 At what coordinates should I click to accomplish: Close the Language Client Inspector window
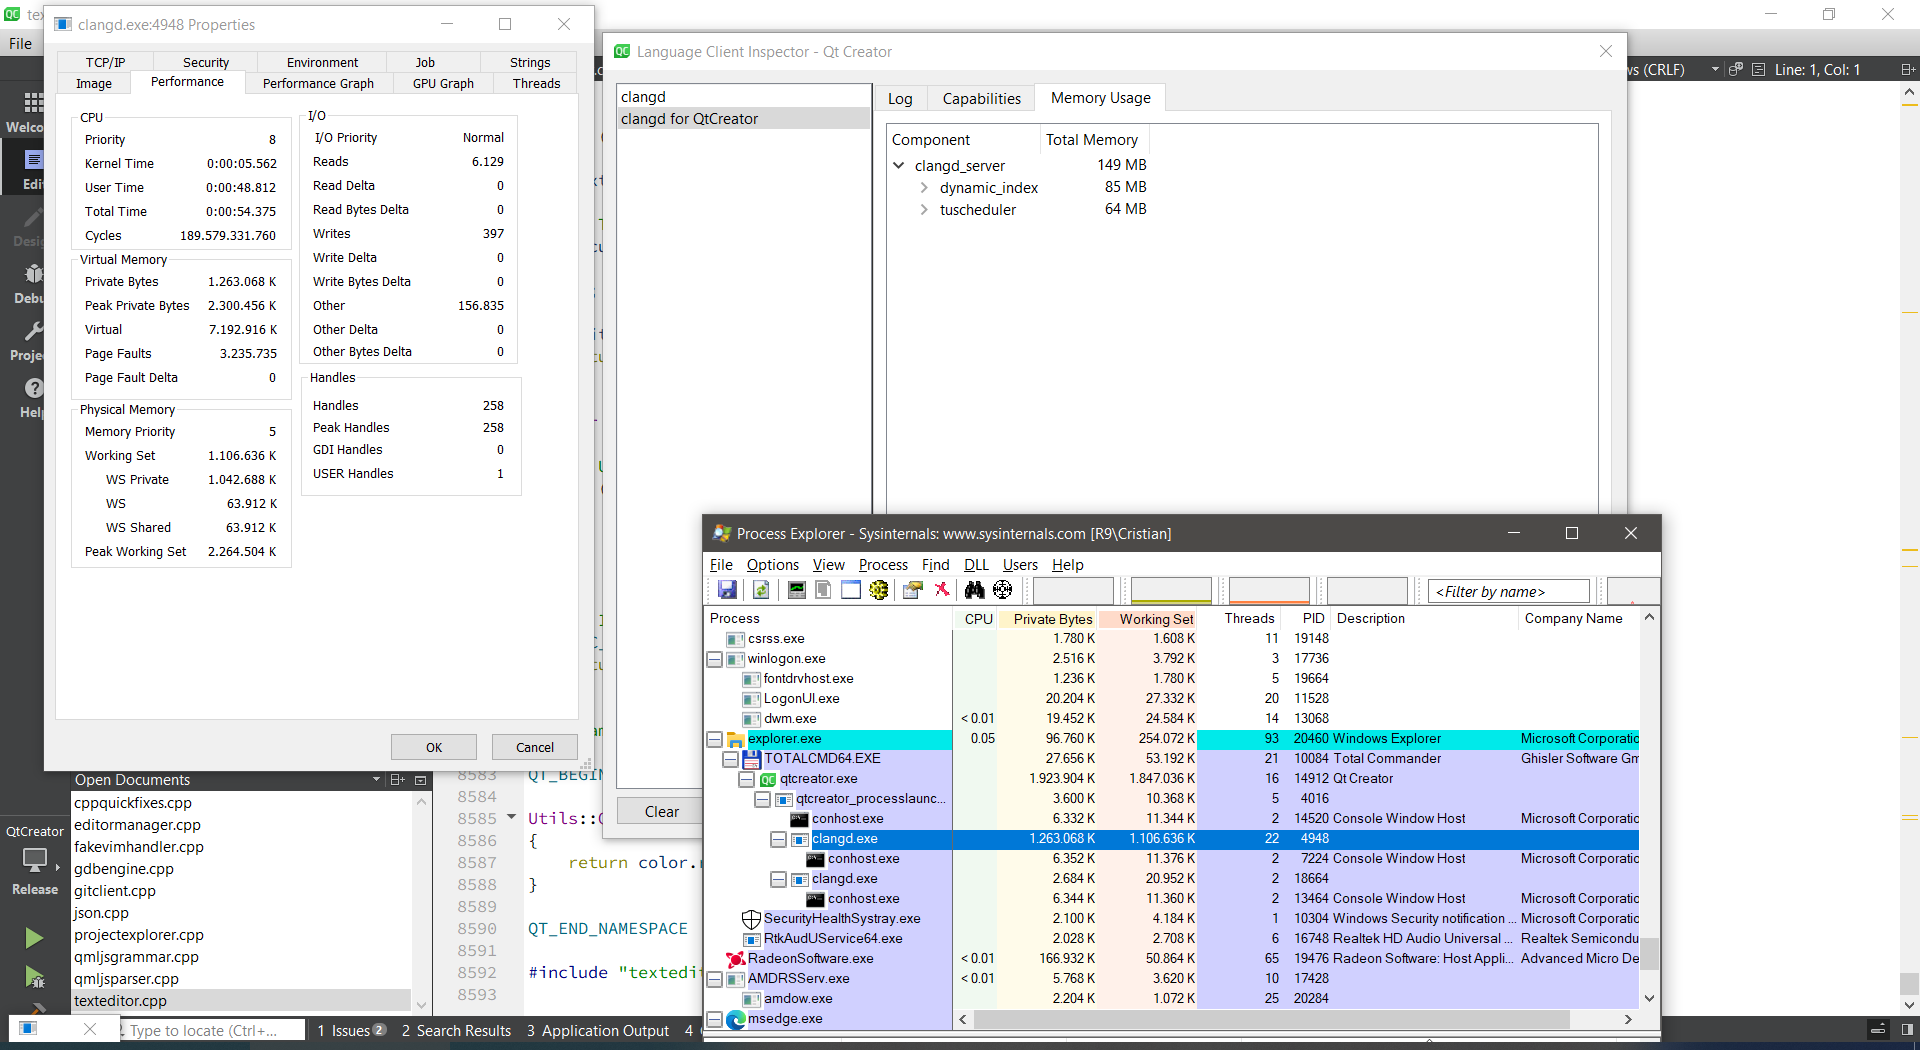[1606, 51]
